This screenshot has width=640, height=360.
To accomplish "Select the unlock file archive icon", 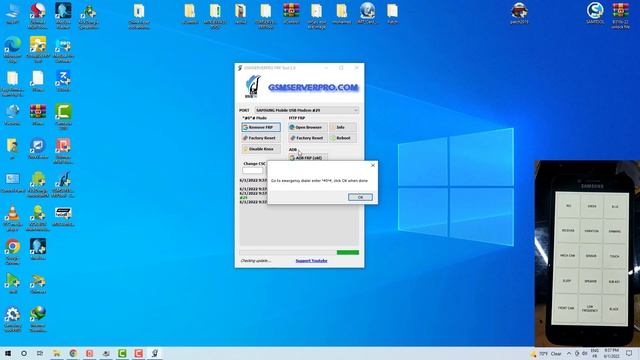I will click(x=620, y=16).
